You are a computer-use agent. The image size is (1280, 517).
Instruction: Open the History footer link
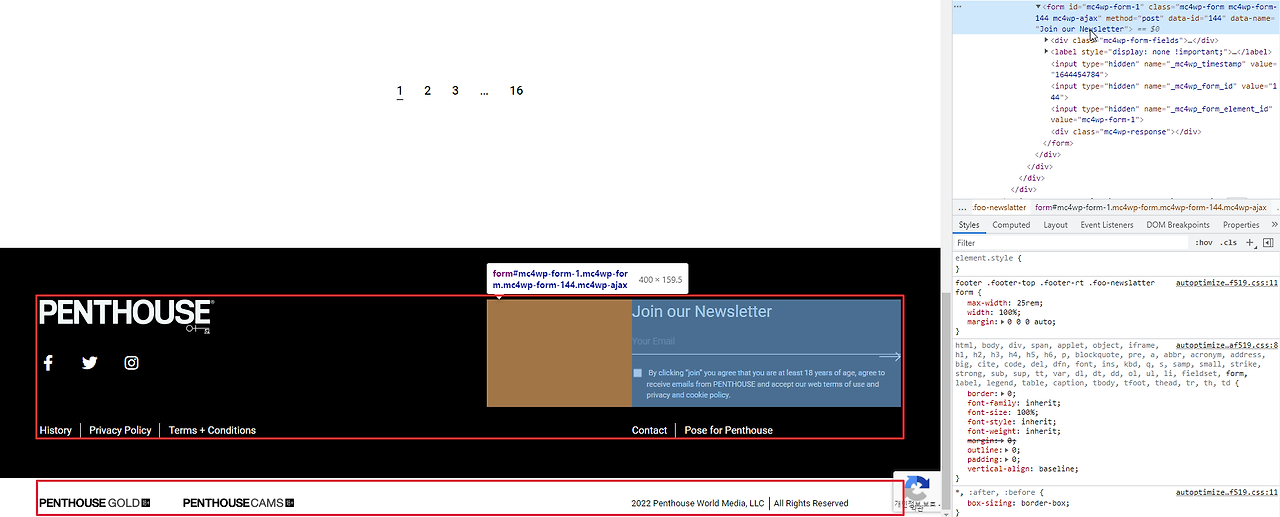coord(55,430)
